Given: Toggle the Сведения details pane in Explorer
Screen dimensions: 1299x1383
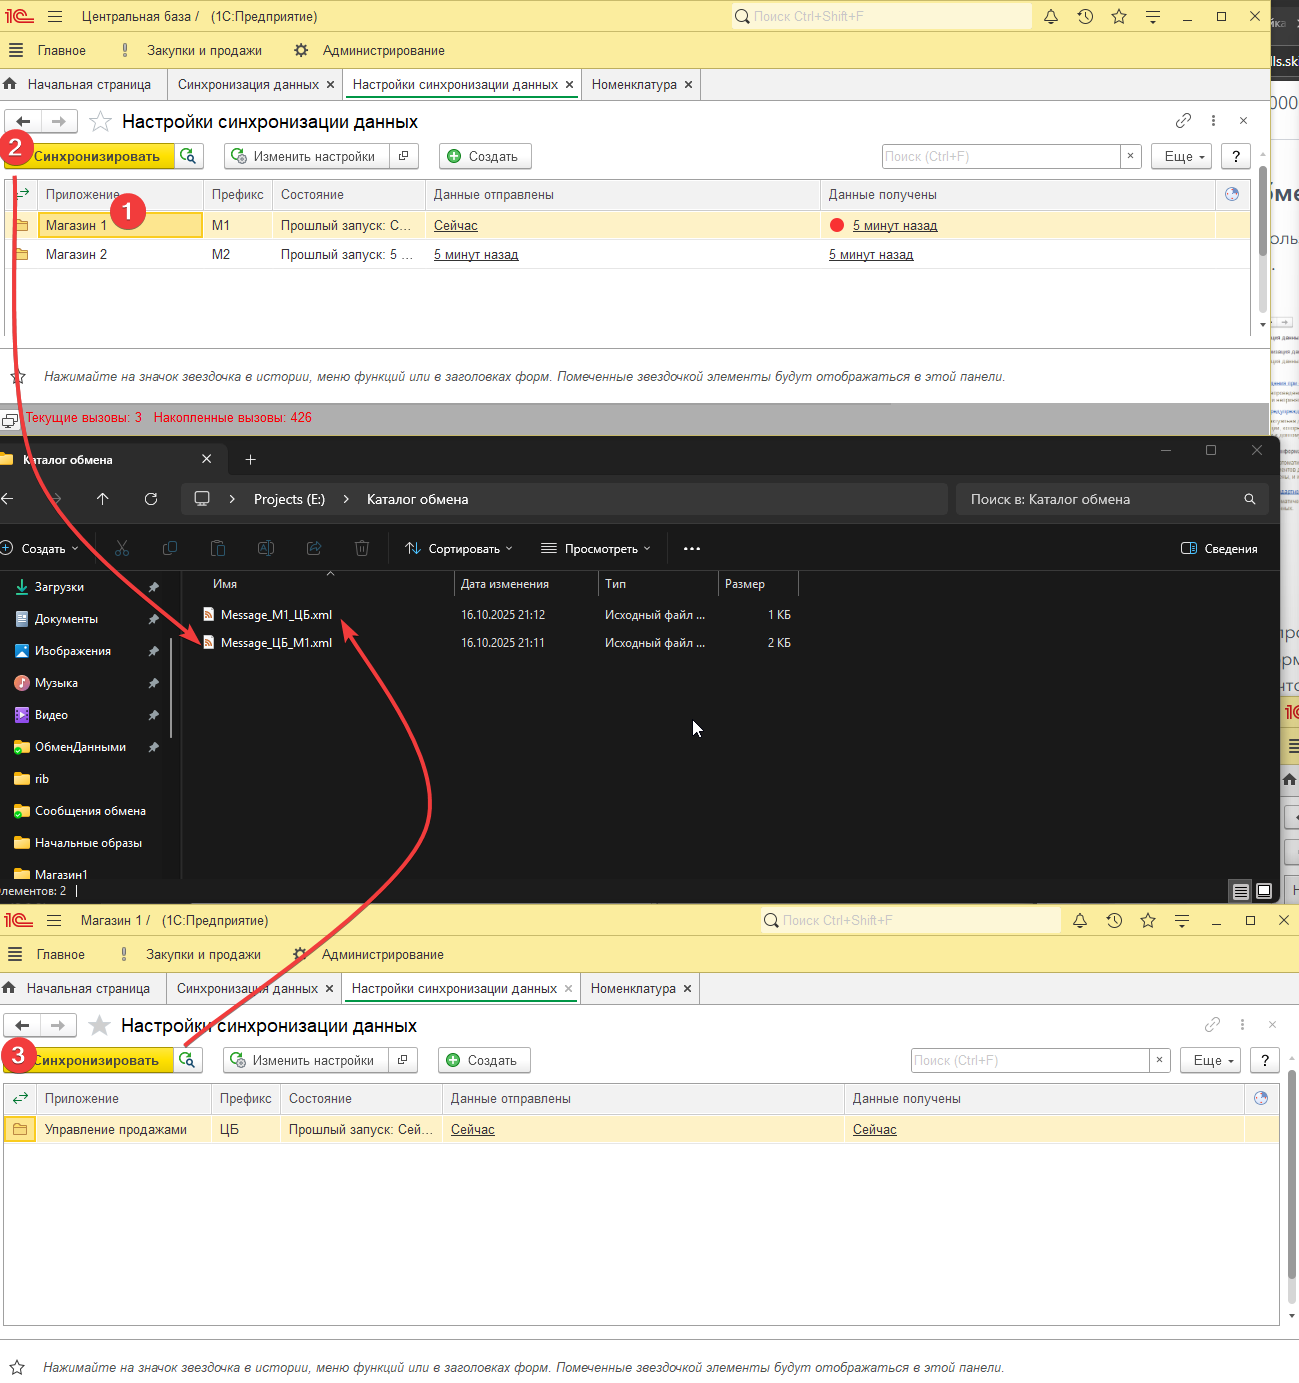Looking at the screenshot, I should [1219, 549].
